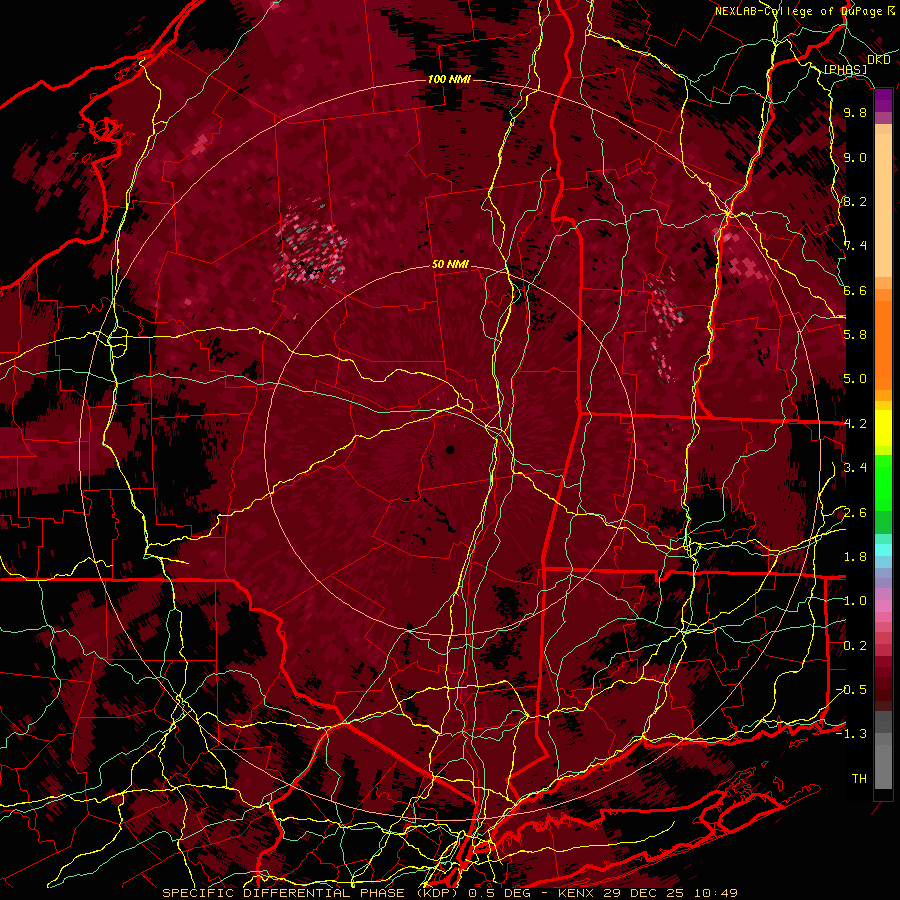Image resolution: width=900 pixels, height=900 pixels.
Task: Click the 4.2 value on the scale
Action: 855,424
